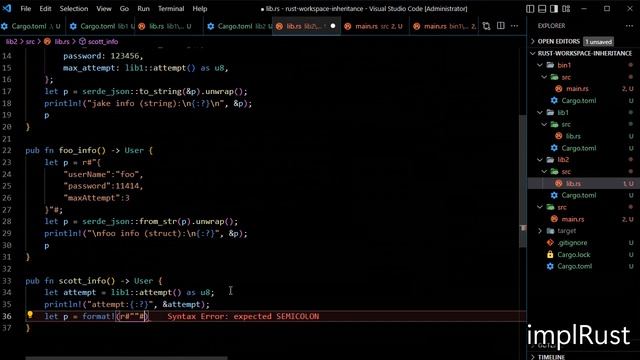Collapse the RUST-WORKSPACE-INHERITANCE root section
Viewport: 640px width, 360px height.
tap(584, 53)
